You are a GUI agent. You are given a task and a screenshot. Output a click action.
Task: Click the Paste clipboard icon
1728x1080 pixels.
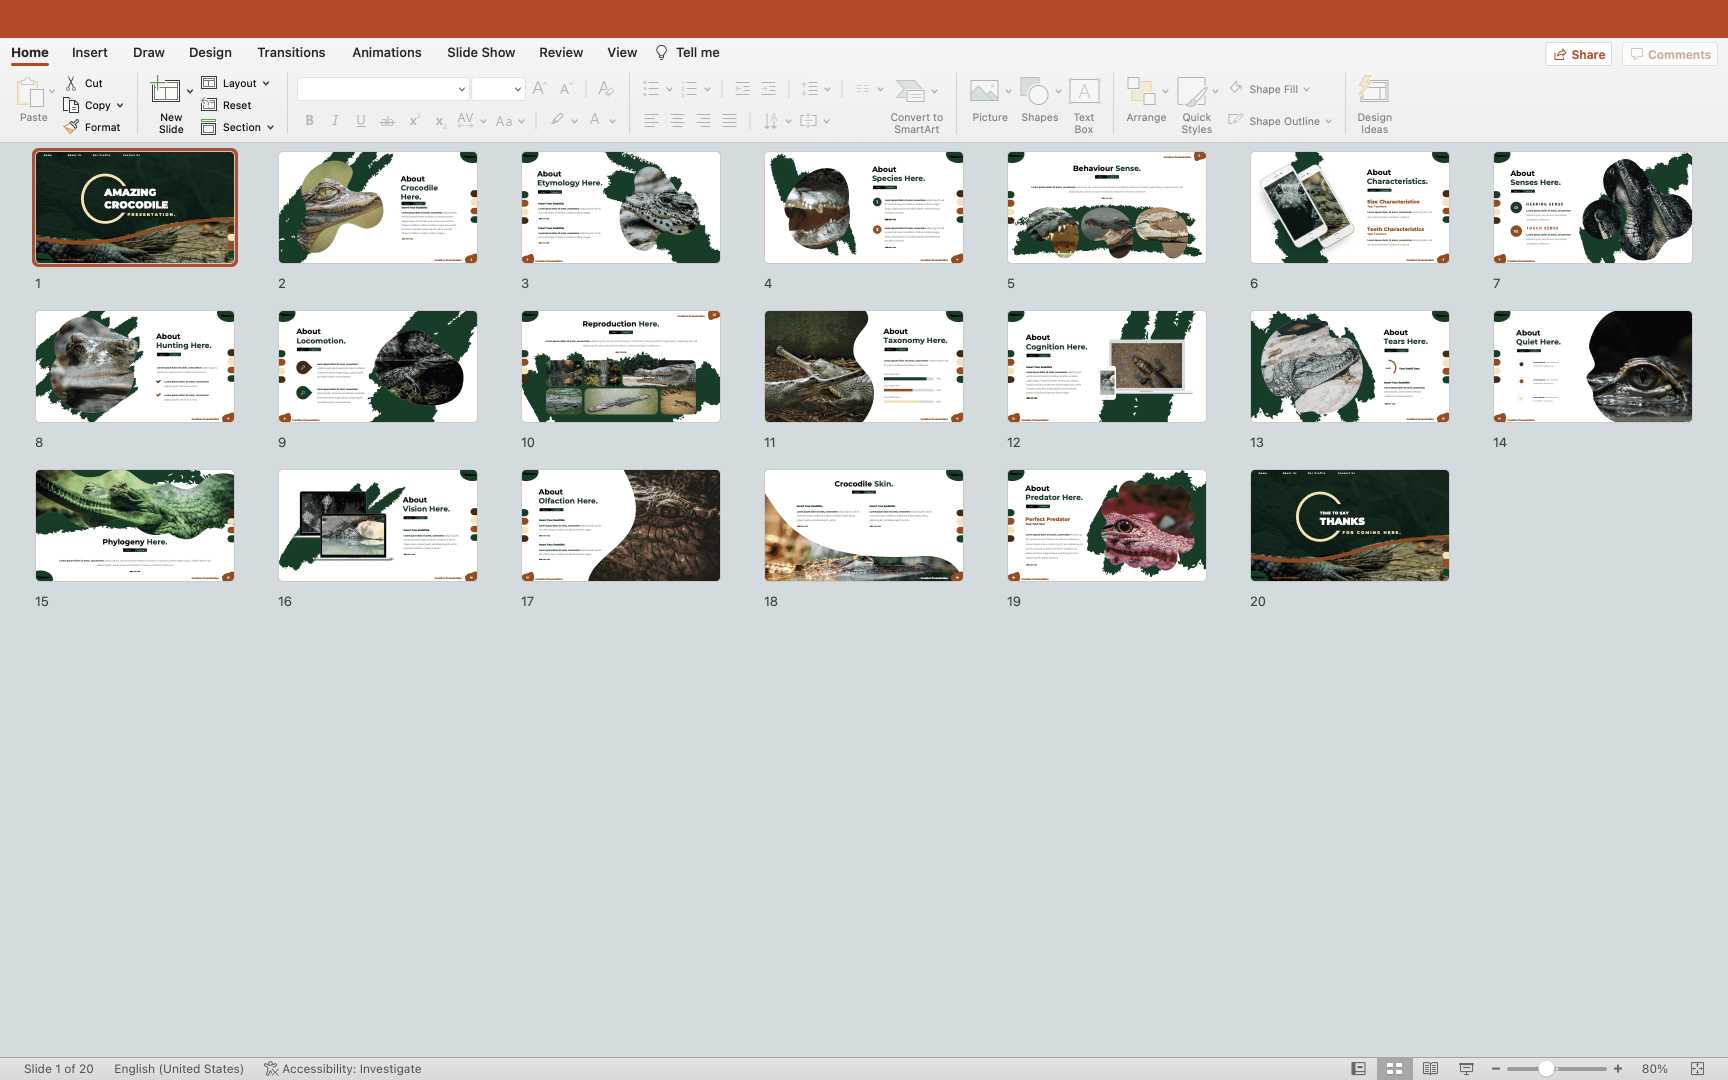coord(30,93)
